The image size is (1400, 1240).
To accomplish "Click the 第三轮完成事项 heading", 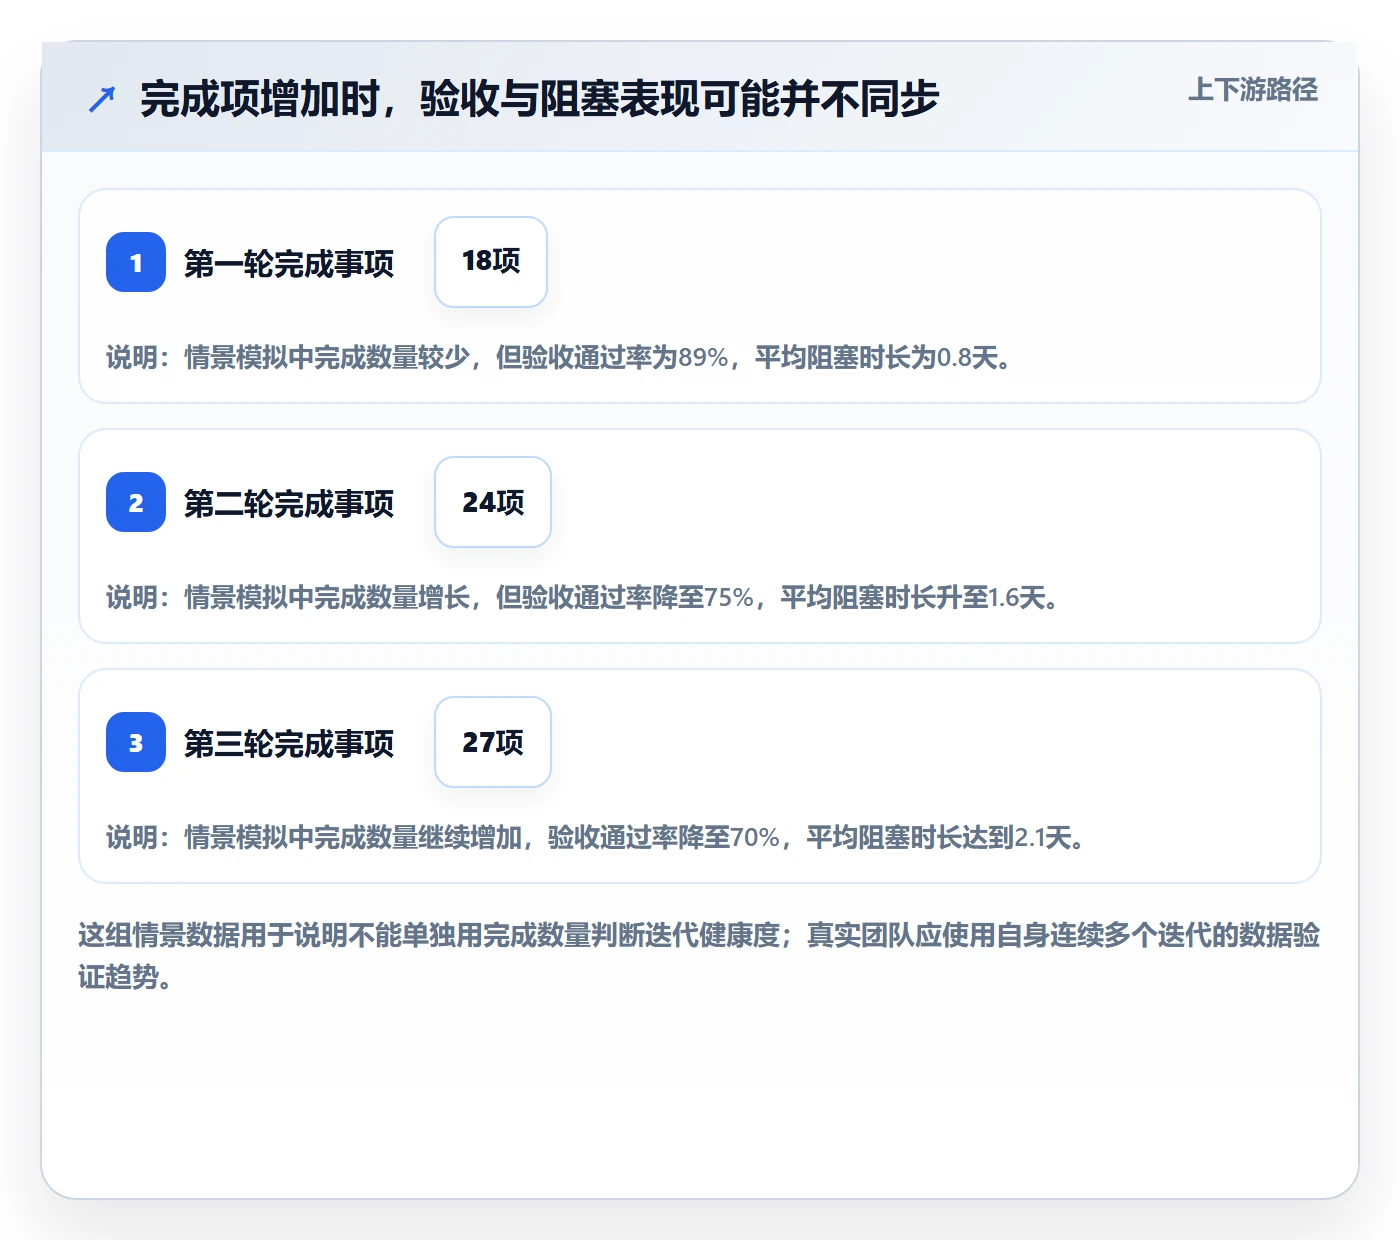I will pos(289,743).
